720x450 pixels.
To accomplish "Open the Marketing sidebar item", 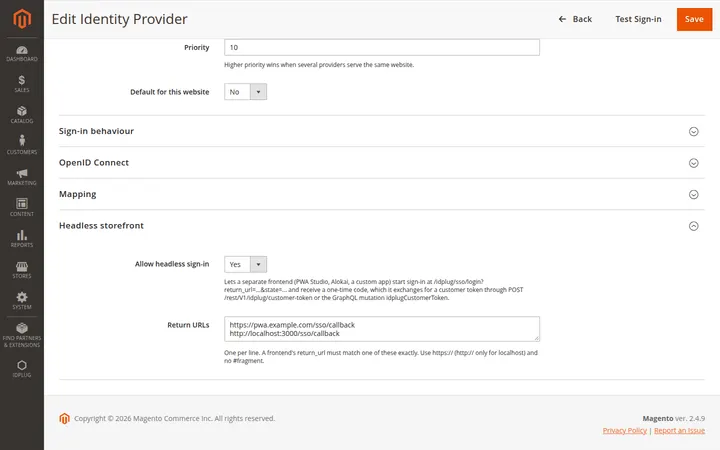I will click(22, 177).
